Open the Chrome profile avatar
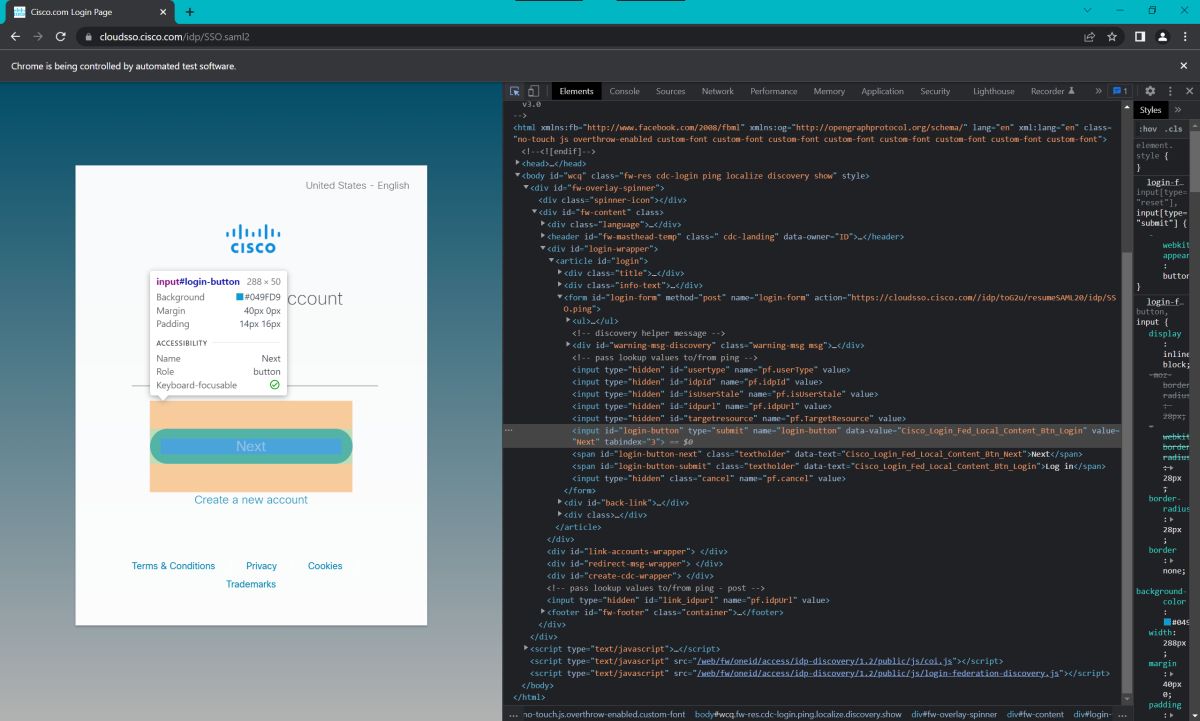1200x721 pixels. tap(1162, 37)
